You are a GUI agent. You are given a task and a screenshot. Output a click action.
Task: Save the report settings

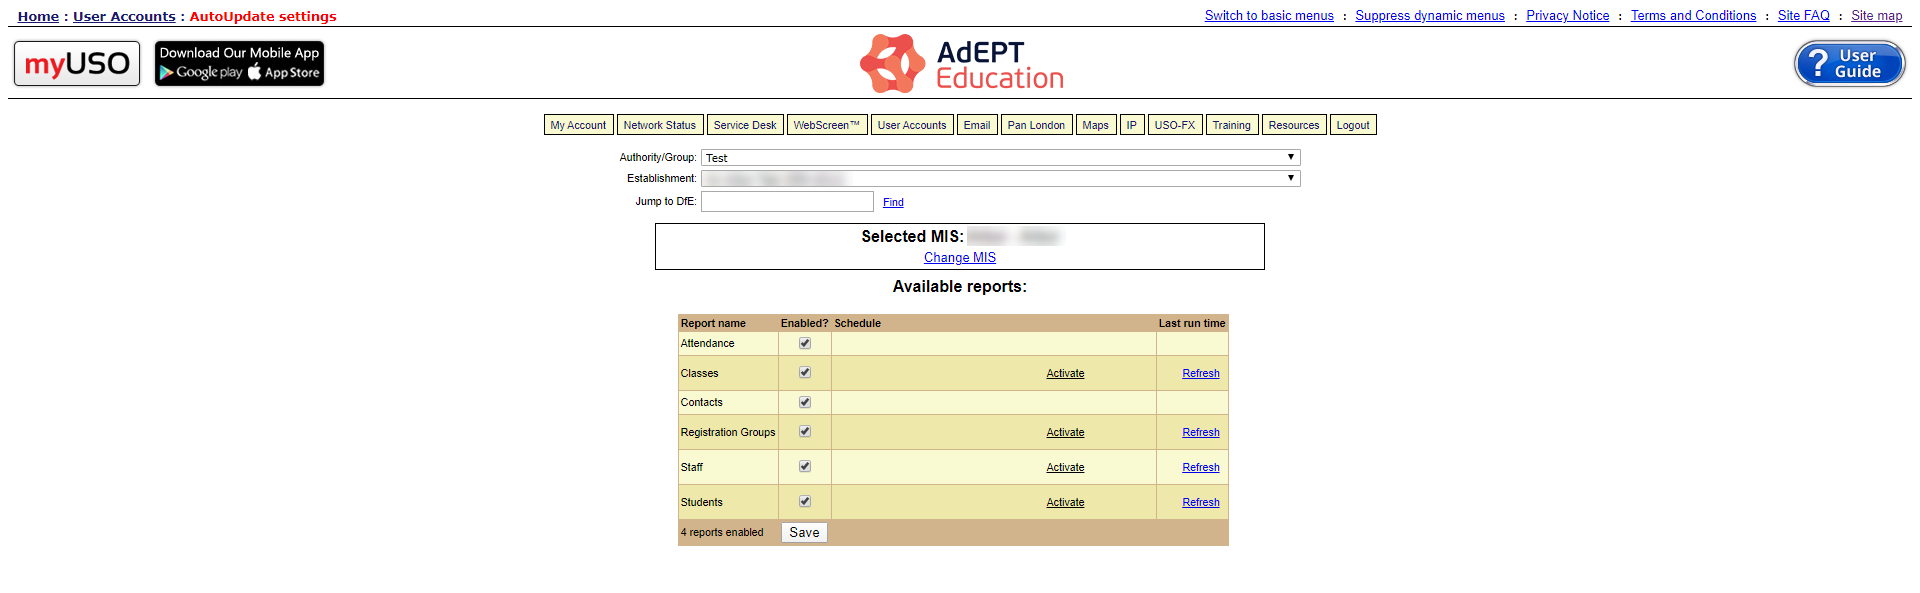[804, 532]
